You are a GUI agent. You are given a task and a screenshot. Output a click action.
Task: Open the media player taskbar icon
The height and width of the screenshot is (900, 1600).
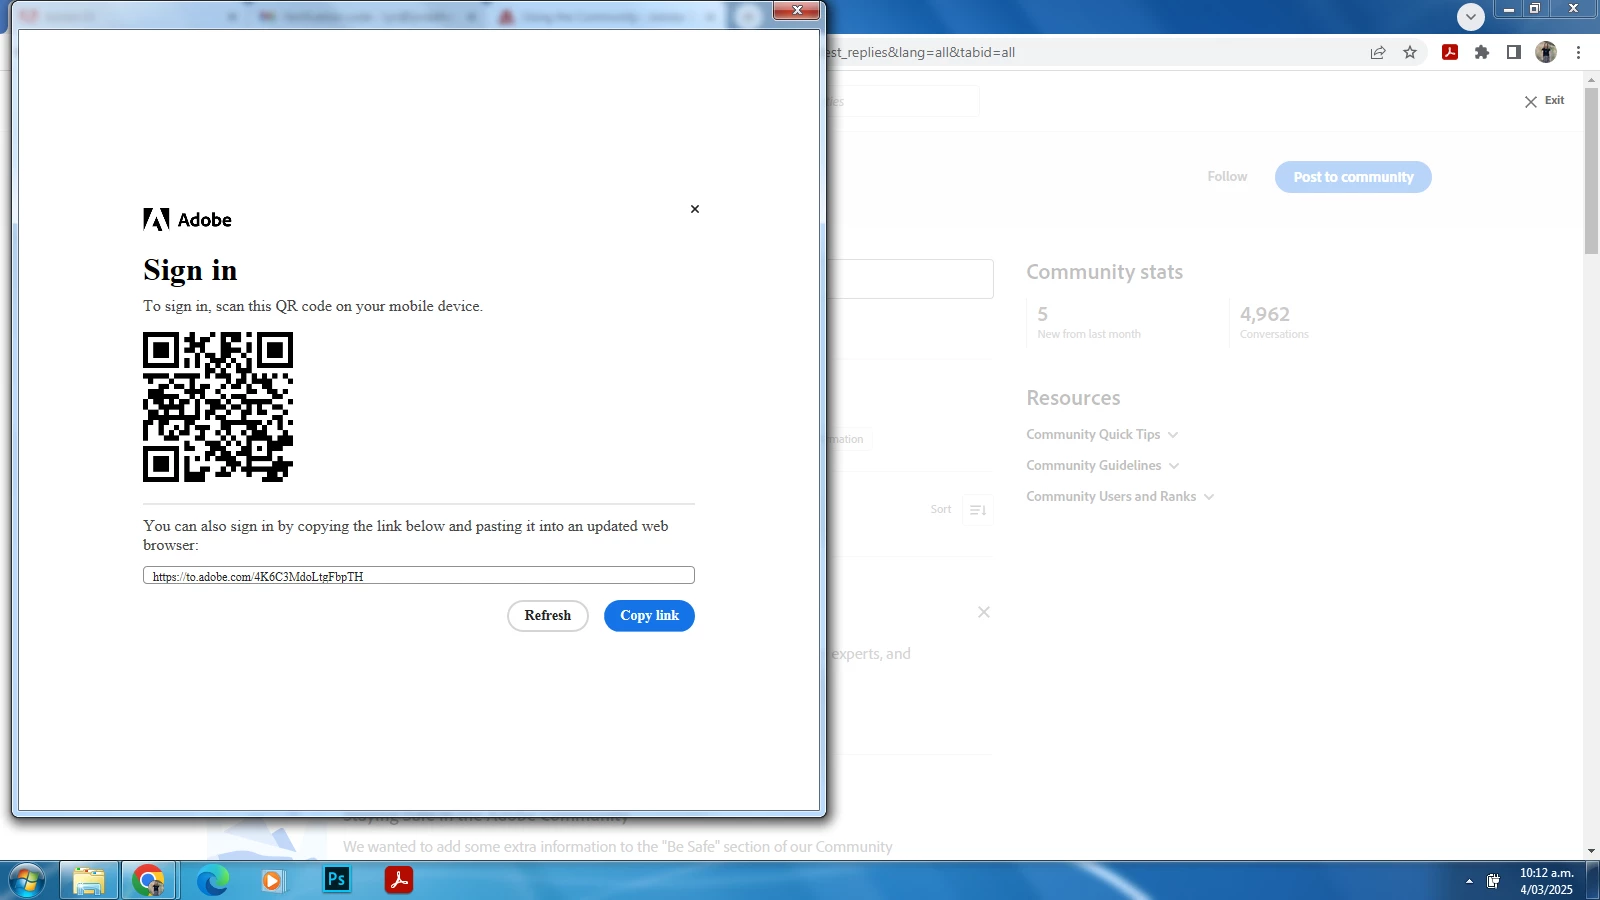272,881
